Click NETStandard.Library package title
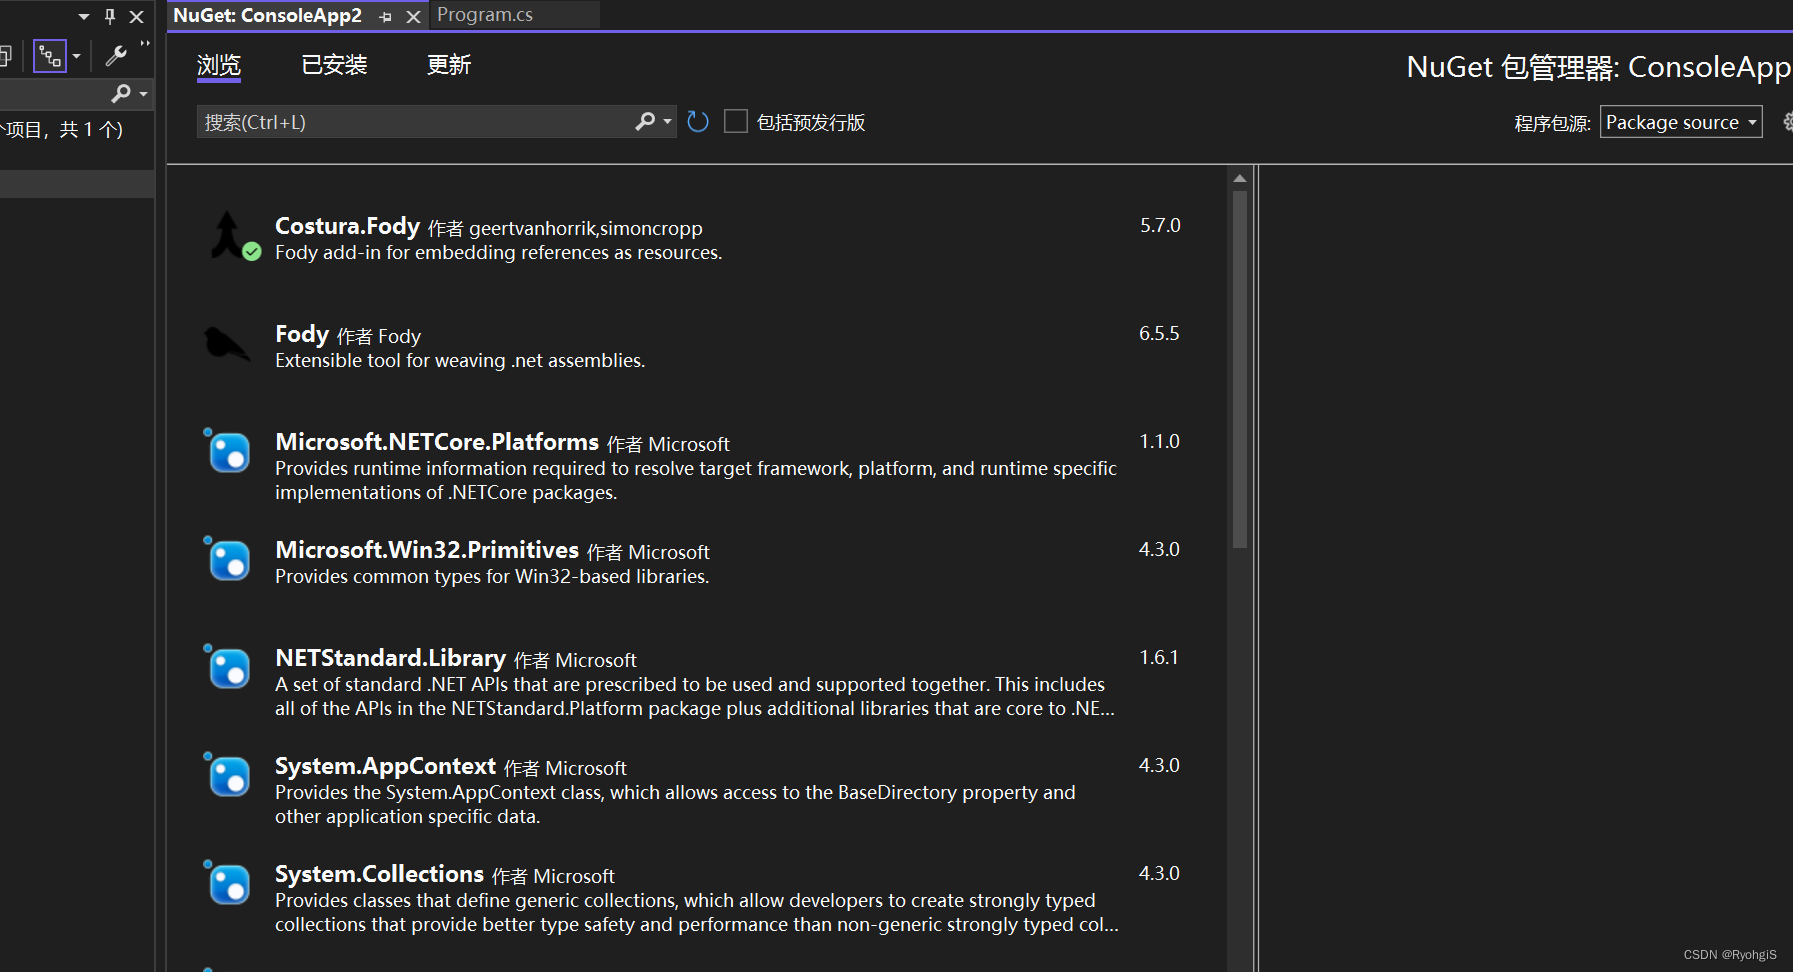The width and height of the screenshot is (1793, 972). [390, 658]
